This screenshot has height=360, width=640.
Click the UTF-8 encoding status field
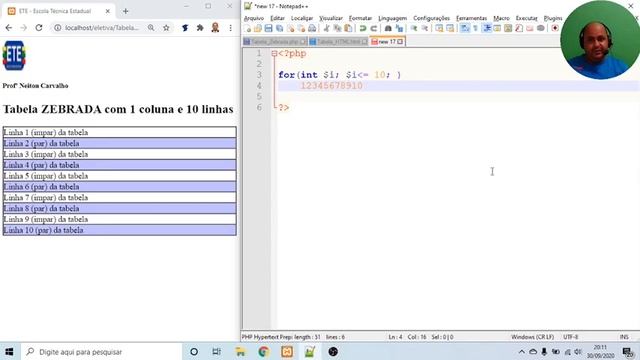pos(571,337)
